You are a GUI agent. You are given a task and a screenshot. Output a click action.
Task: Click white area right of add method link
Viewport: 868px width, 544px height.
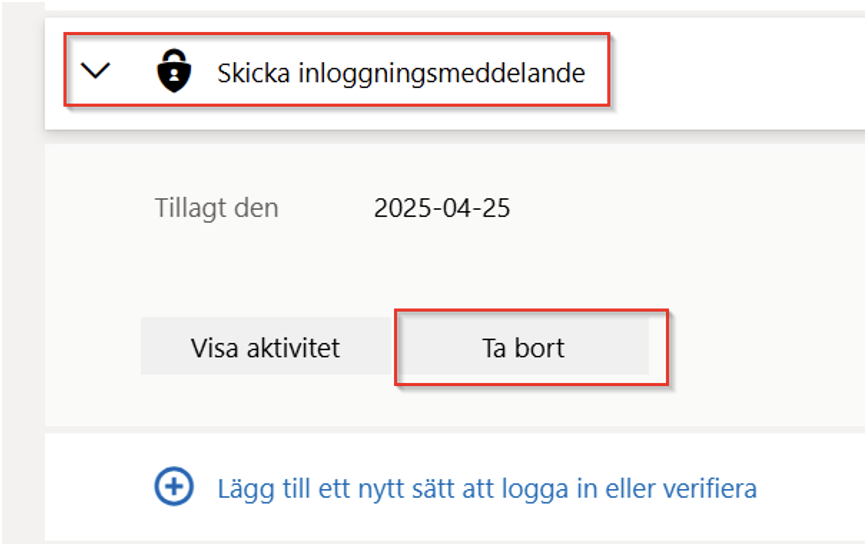point(811,487)
